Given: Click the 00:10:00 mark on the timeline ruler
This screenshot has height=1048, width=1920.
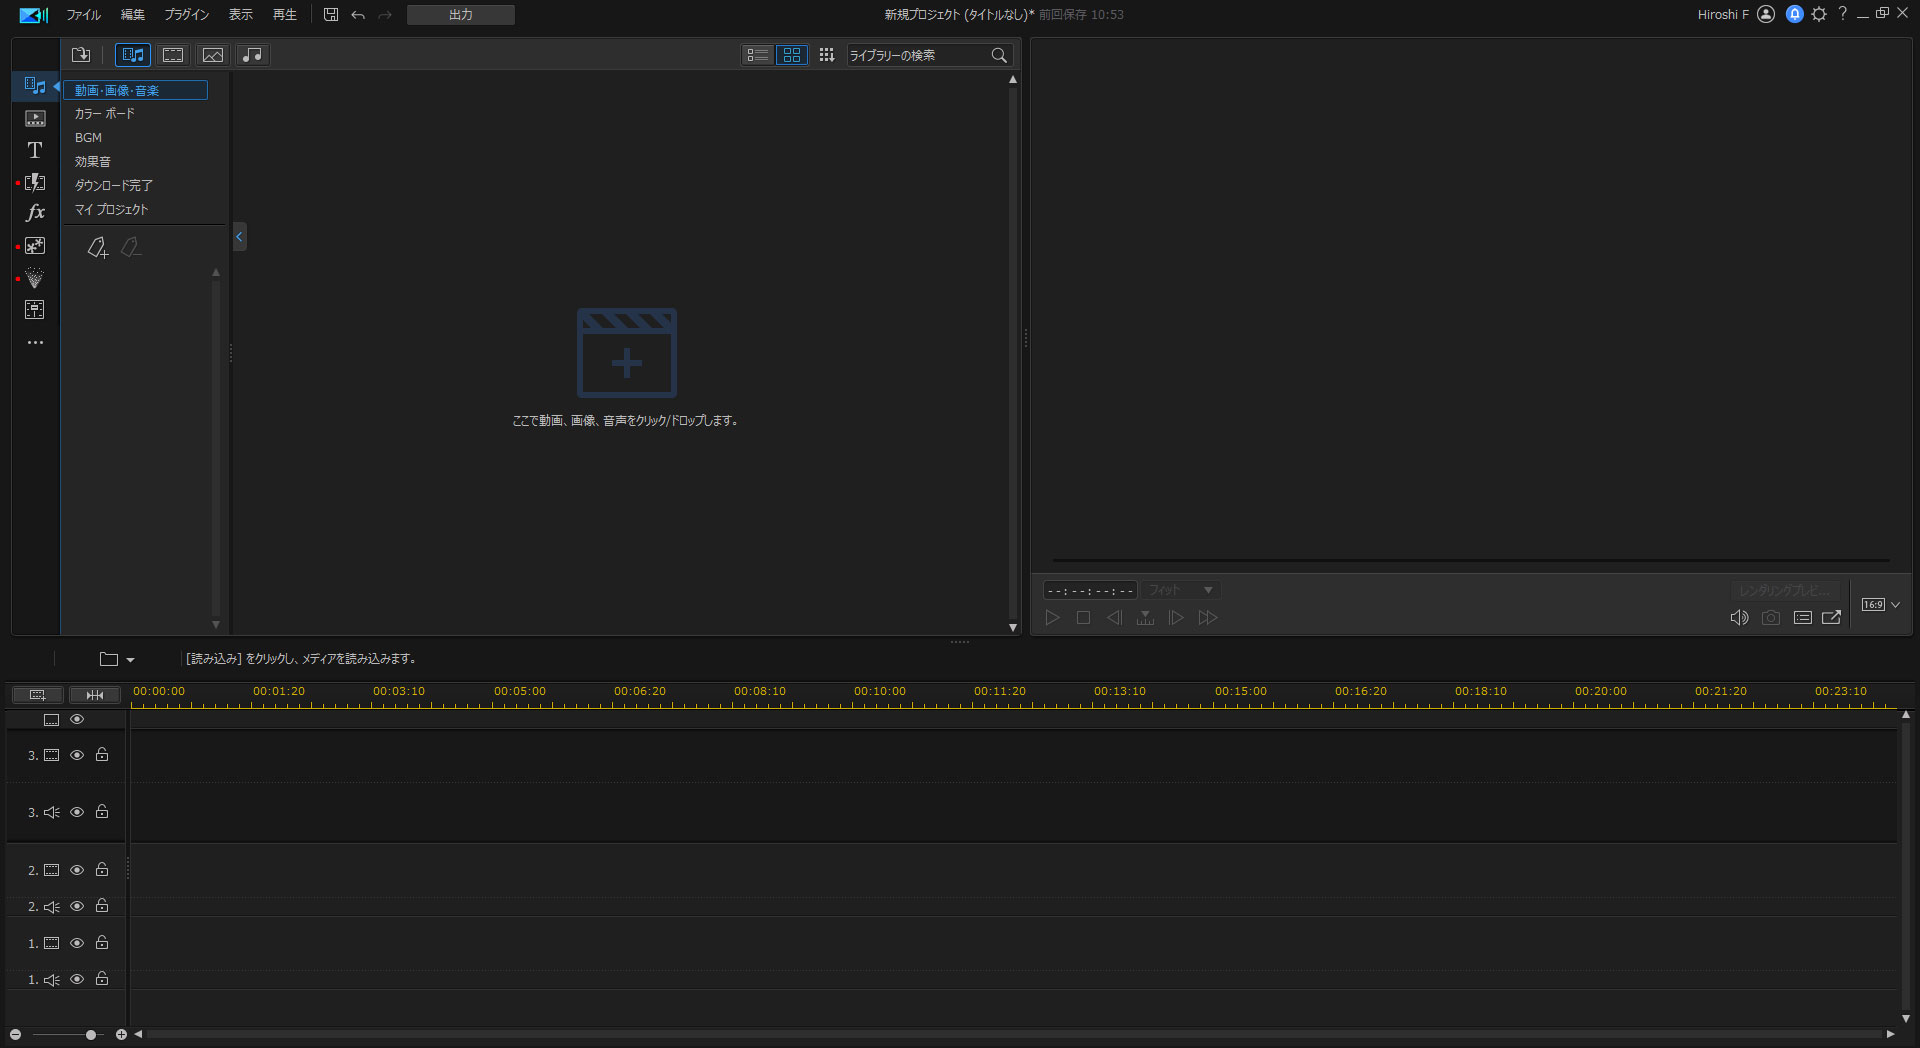Looking at the screenshot, I should tap(880, 691).
